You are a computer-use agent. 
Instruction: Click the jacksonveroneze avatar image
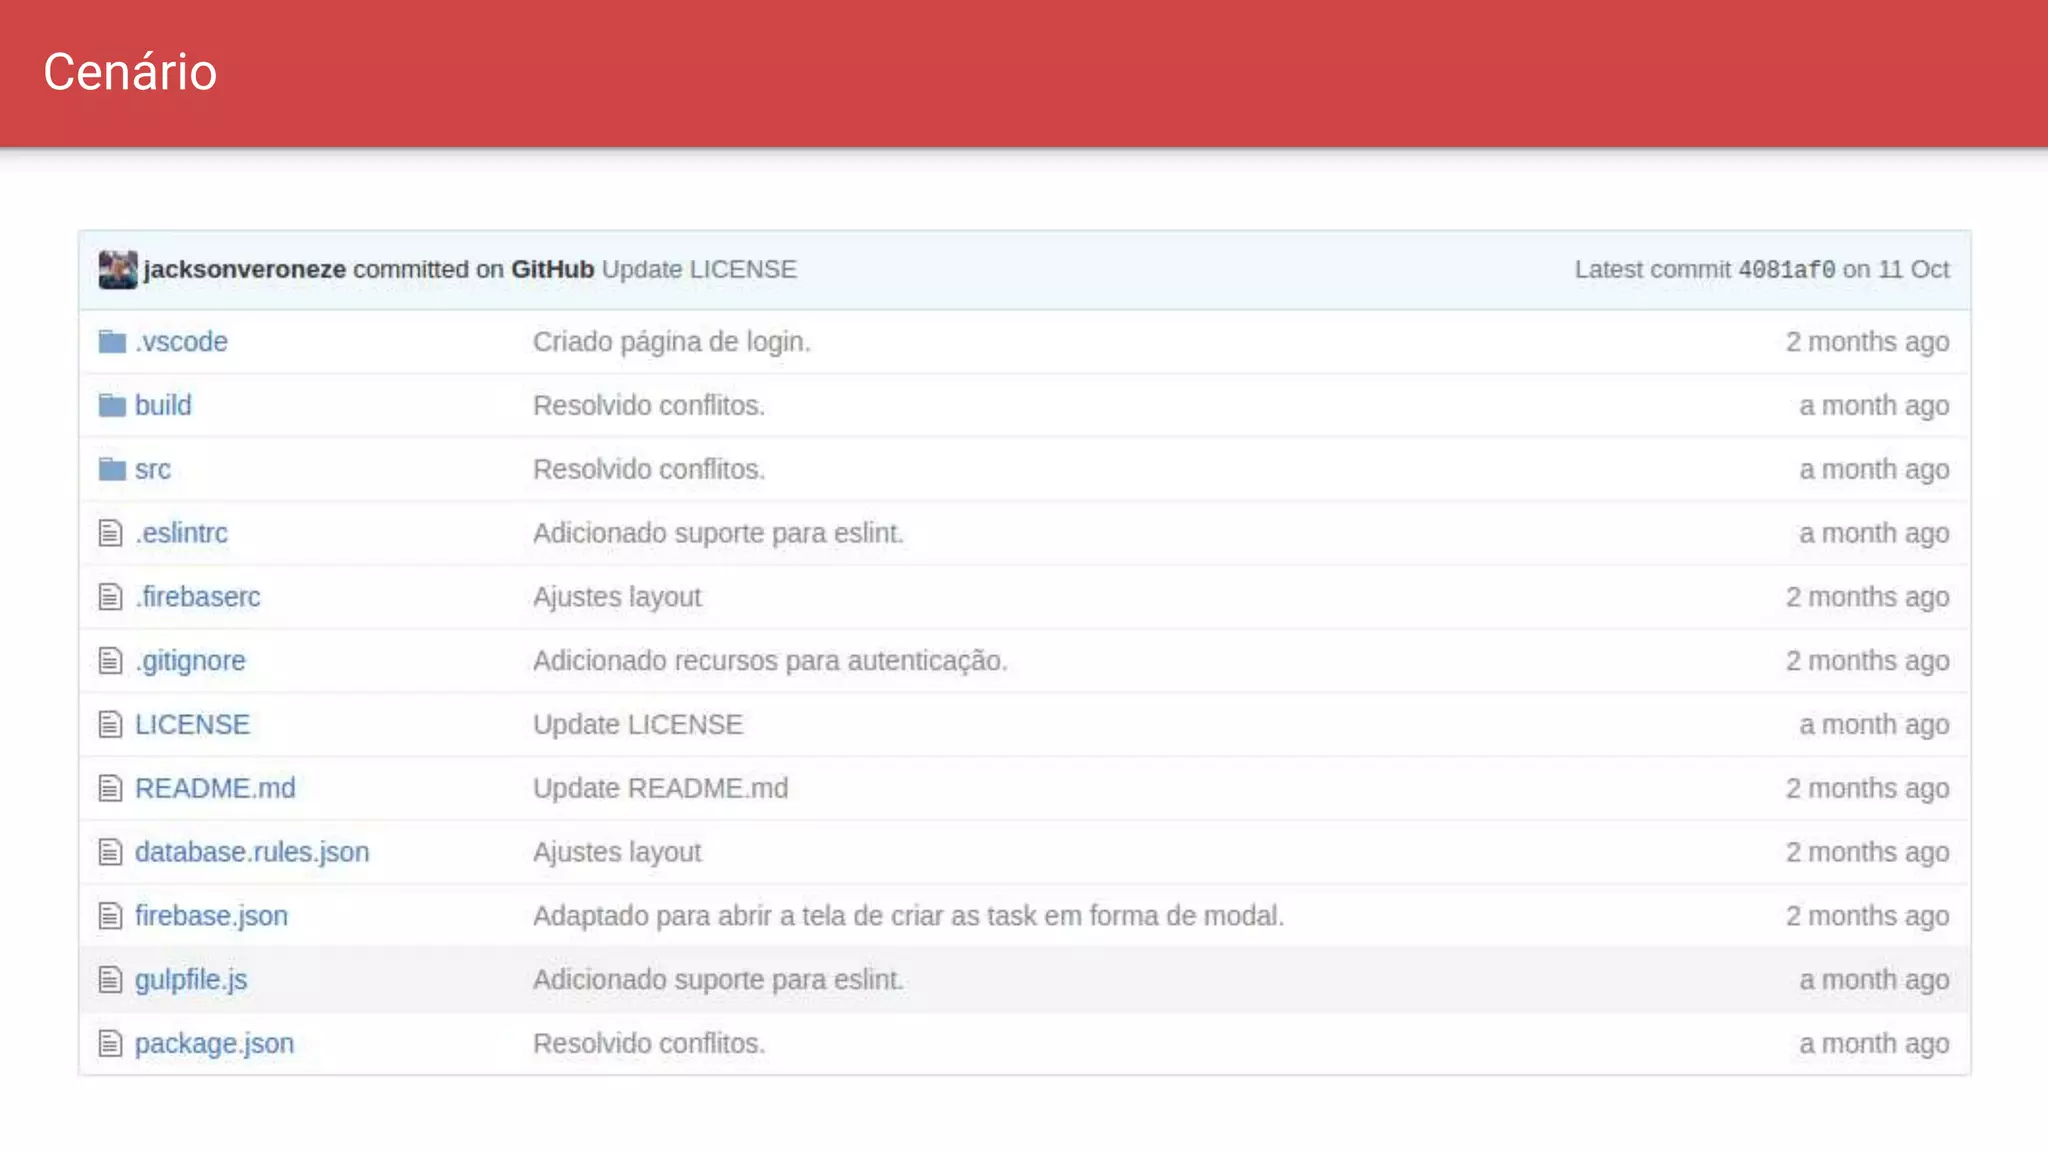coord(117,270)
